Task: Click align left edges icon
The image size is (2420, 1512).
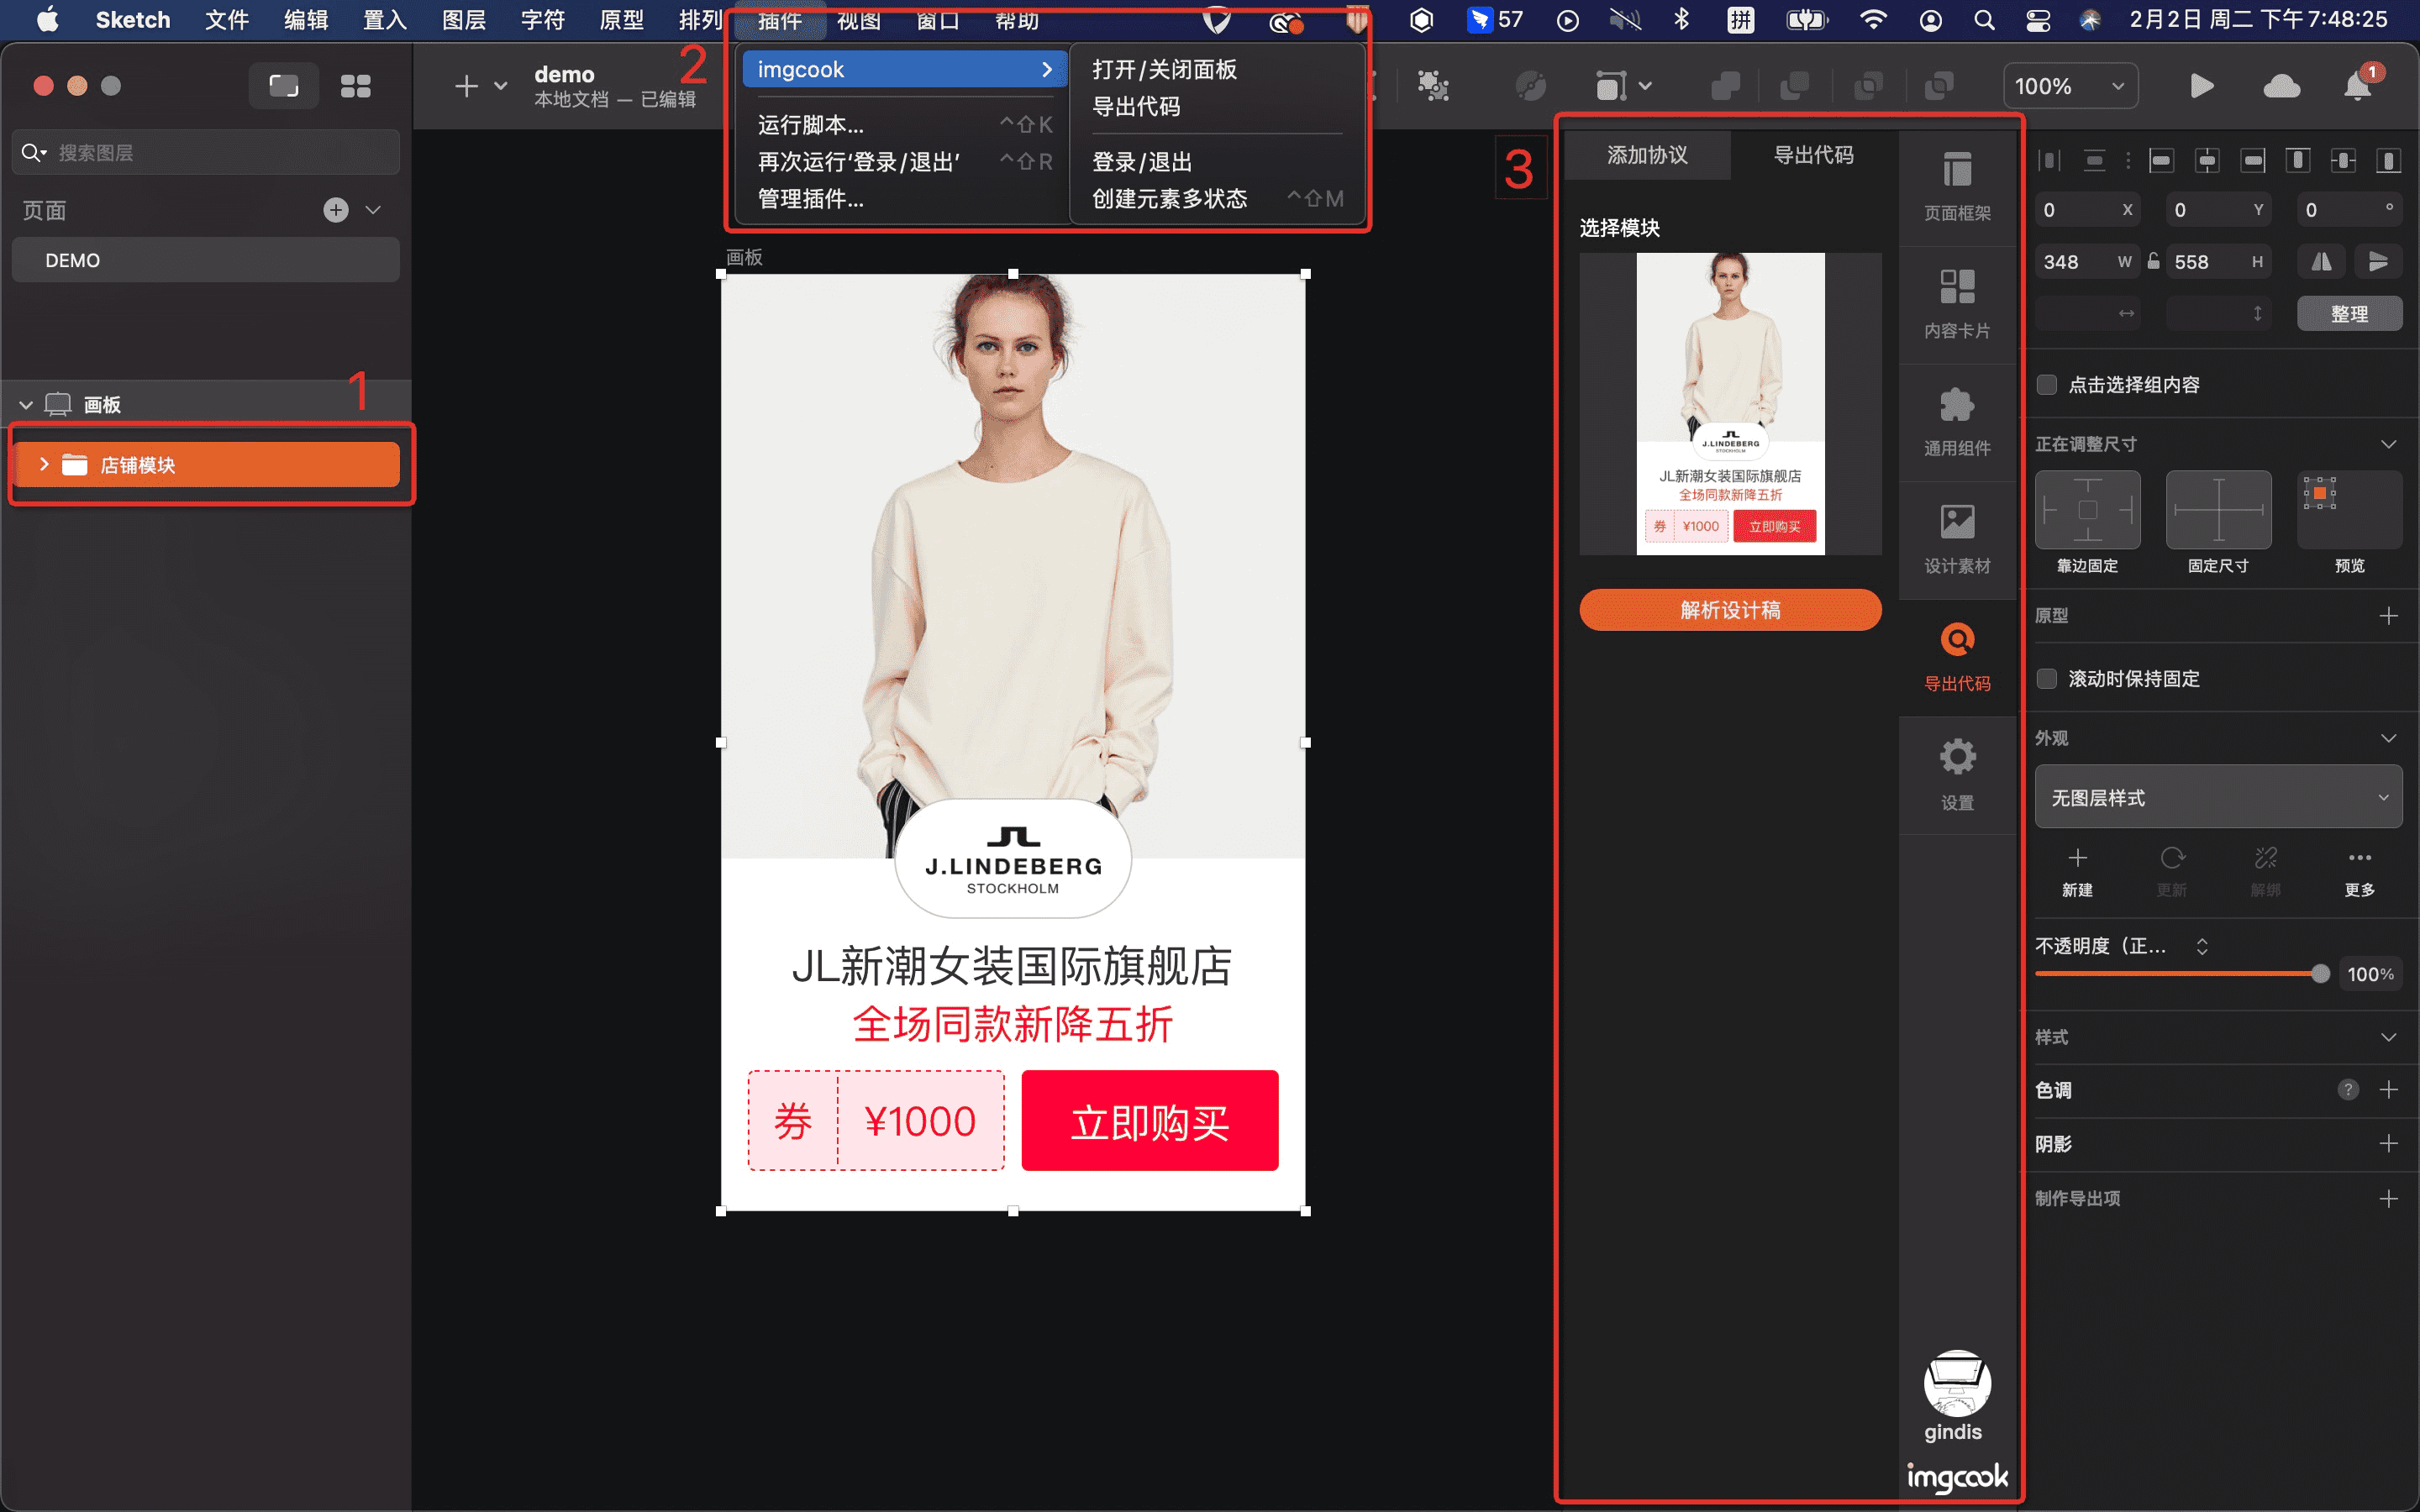Action: point(2161,160)
